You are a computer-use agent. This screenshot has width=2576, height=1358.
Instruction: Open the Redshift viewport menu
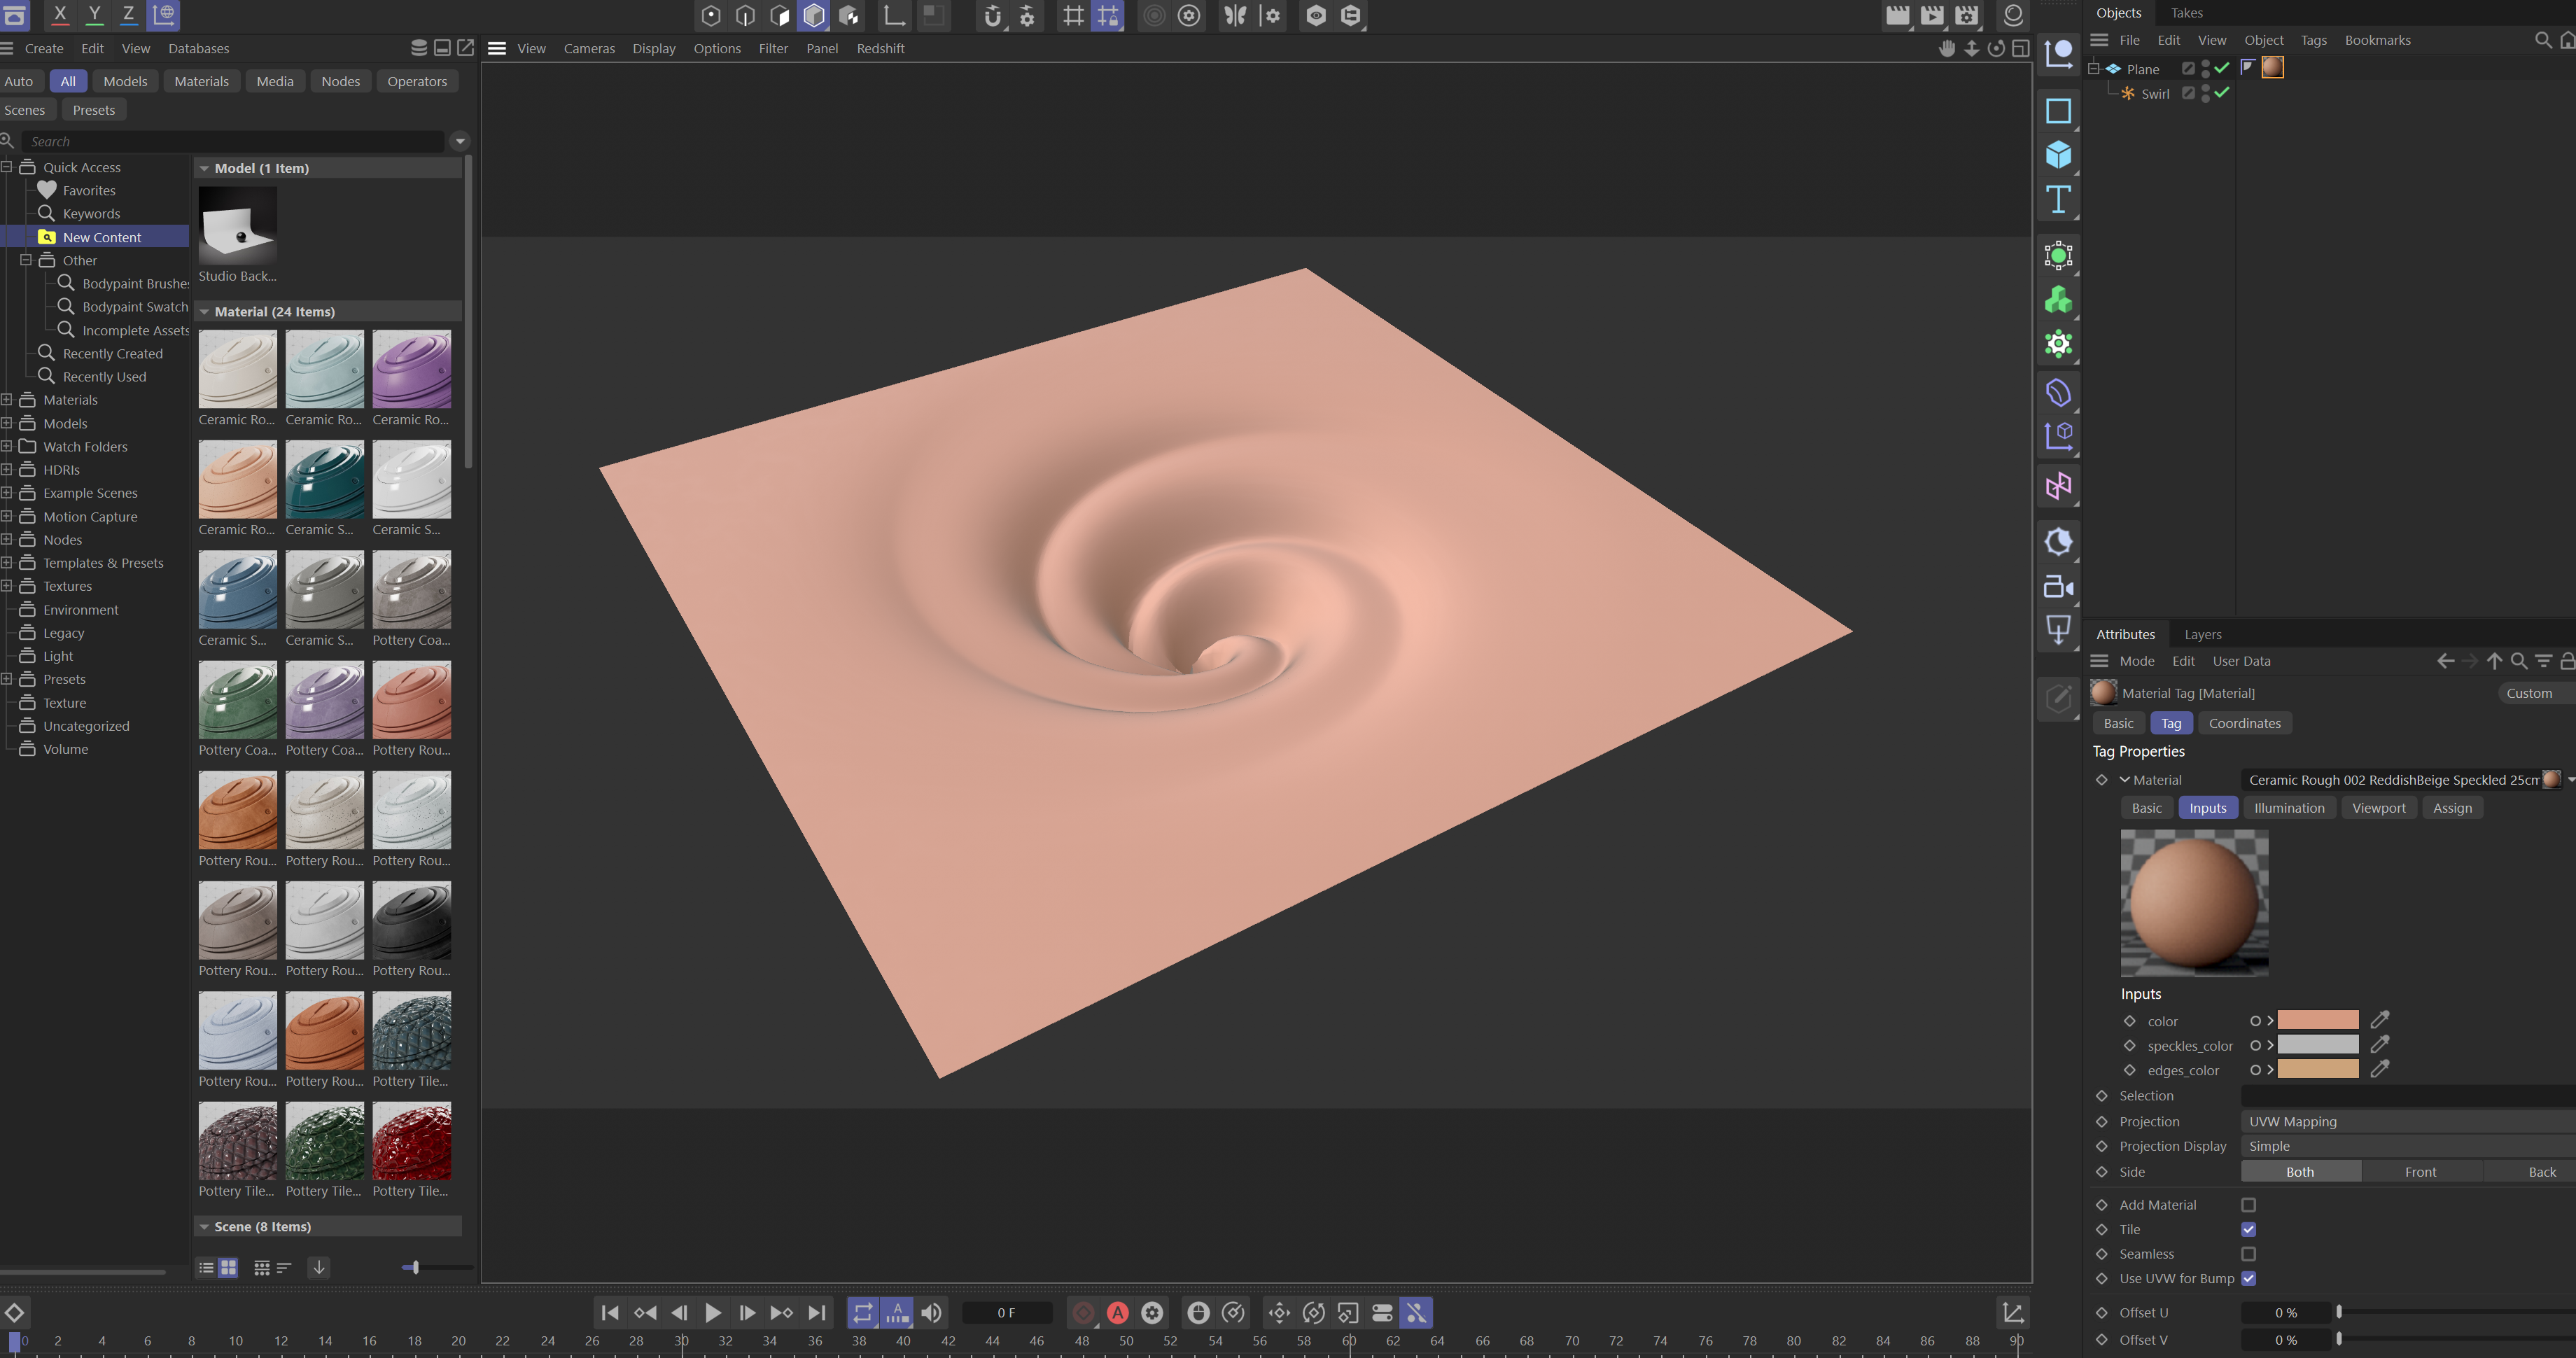pyautogui.click(x=880, y=48)
